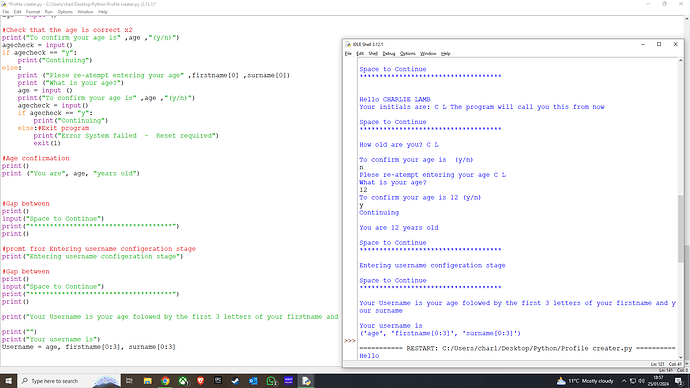Click Python IDLE taskbar icon
Image resolution: width=690 pixels, height=388 pixels.
306,381
